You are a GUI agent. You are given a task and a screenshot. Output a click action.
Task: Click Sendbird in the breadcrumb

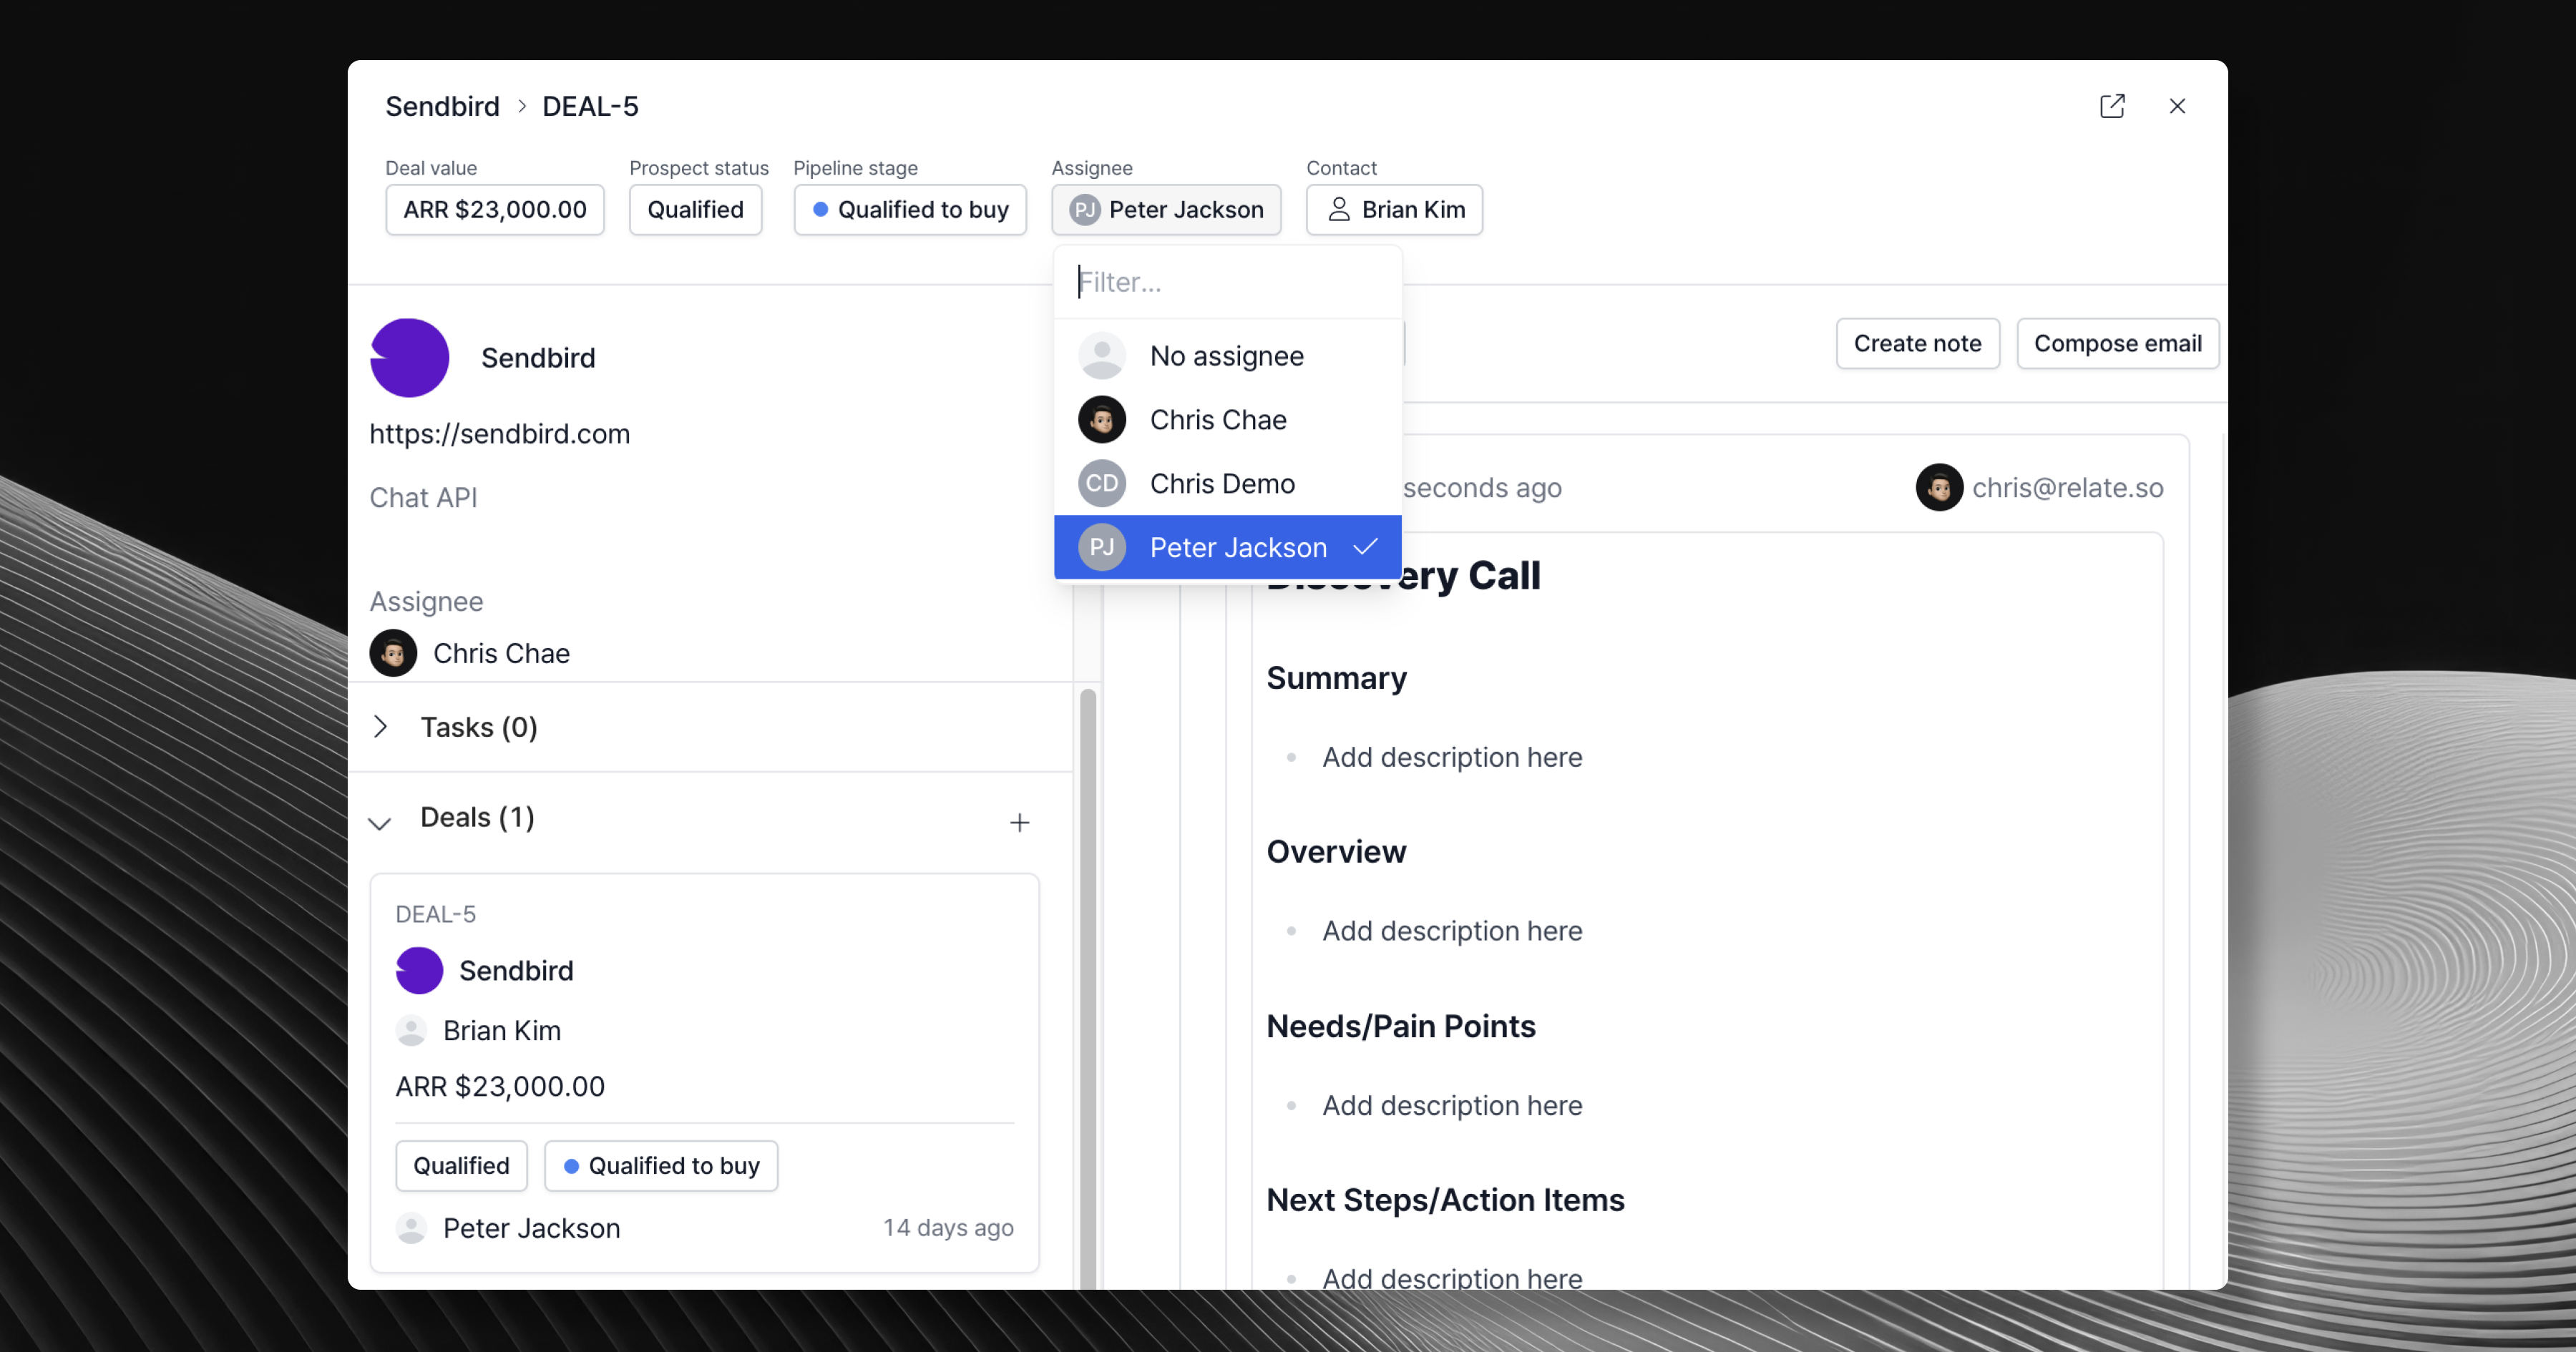(442, 106)
